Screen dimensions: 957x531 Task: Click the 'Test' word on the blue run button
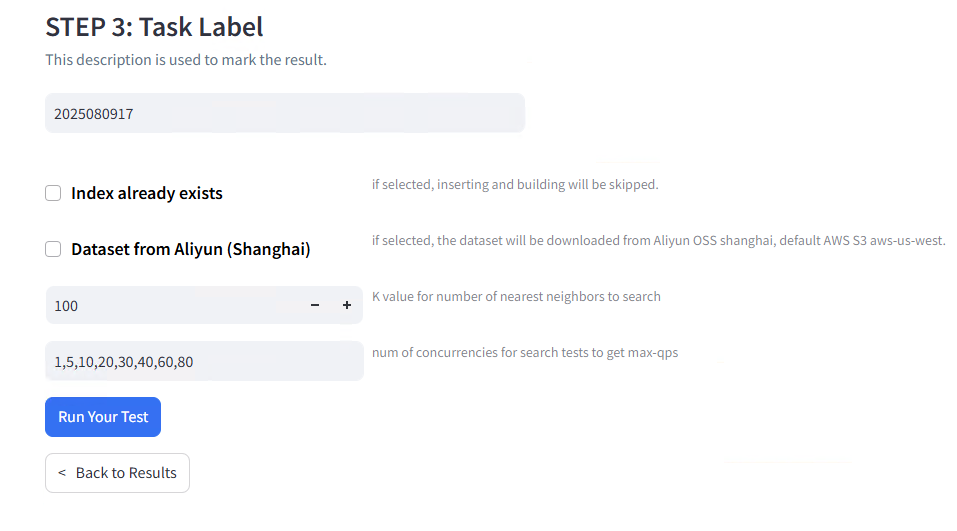(135, 417)
